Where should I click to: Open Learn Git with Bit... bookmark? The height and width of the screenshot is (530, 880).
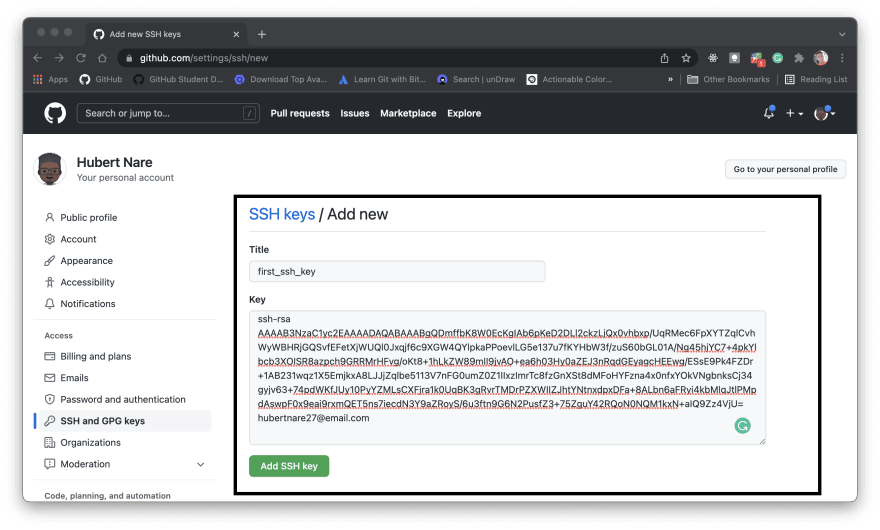[382, 80]
